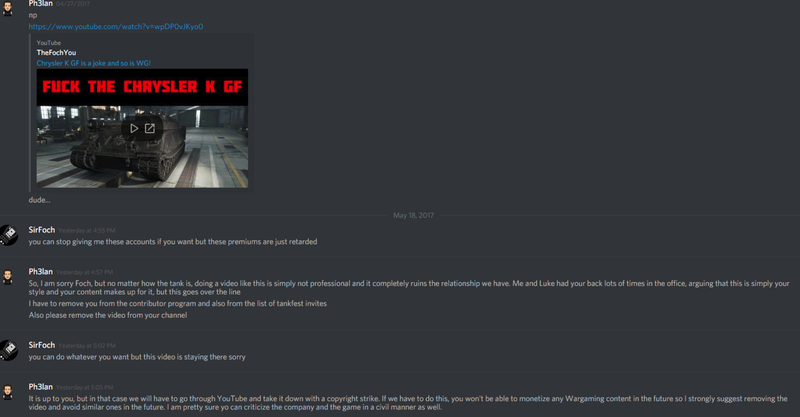Click Ph3lan username at 4:57 PM message
The width and height of the screenshot is (800, 417).
41,272
